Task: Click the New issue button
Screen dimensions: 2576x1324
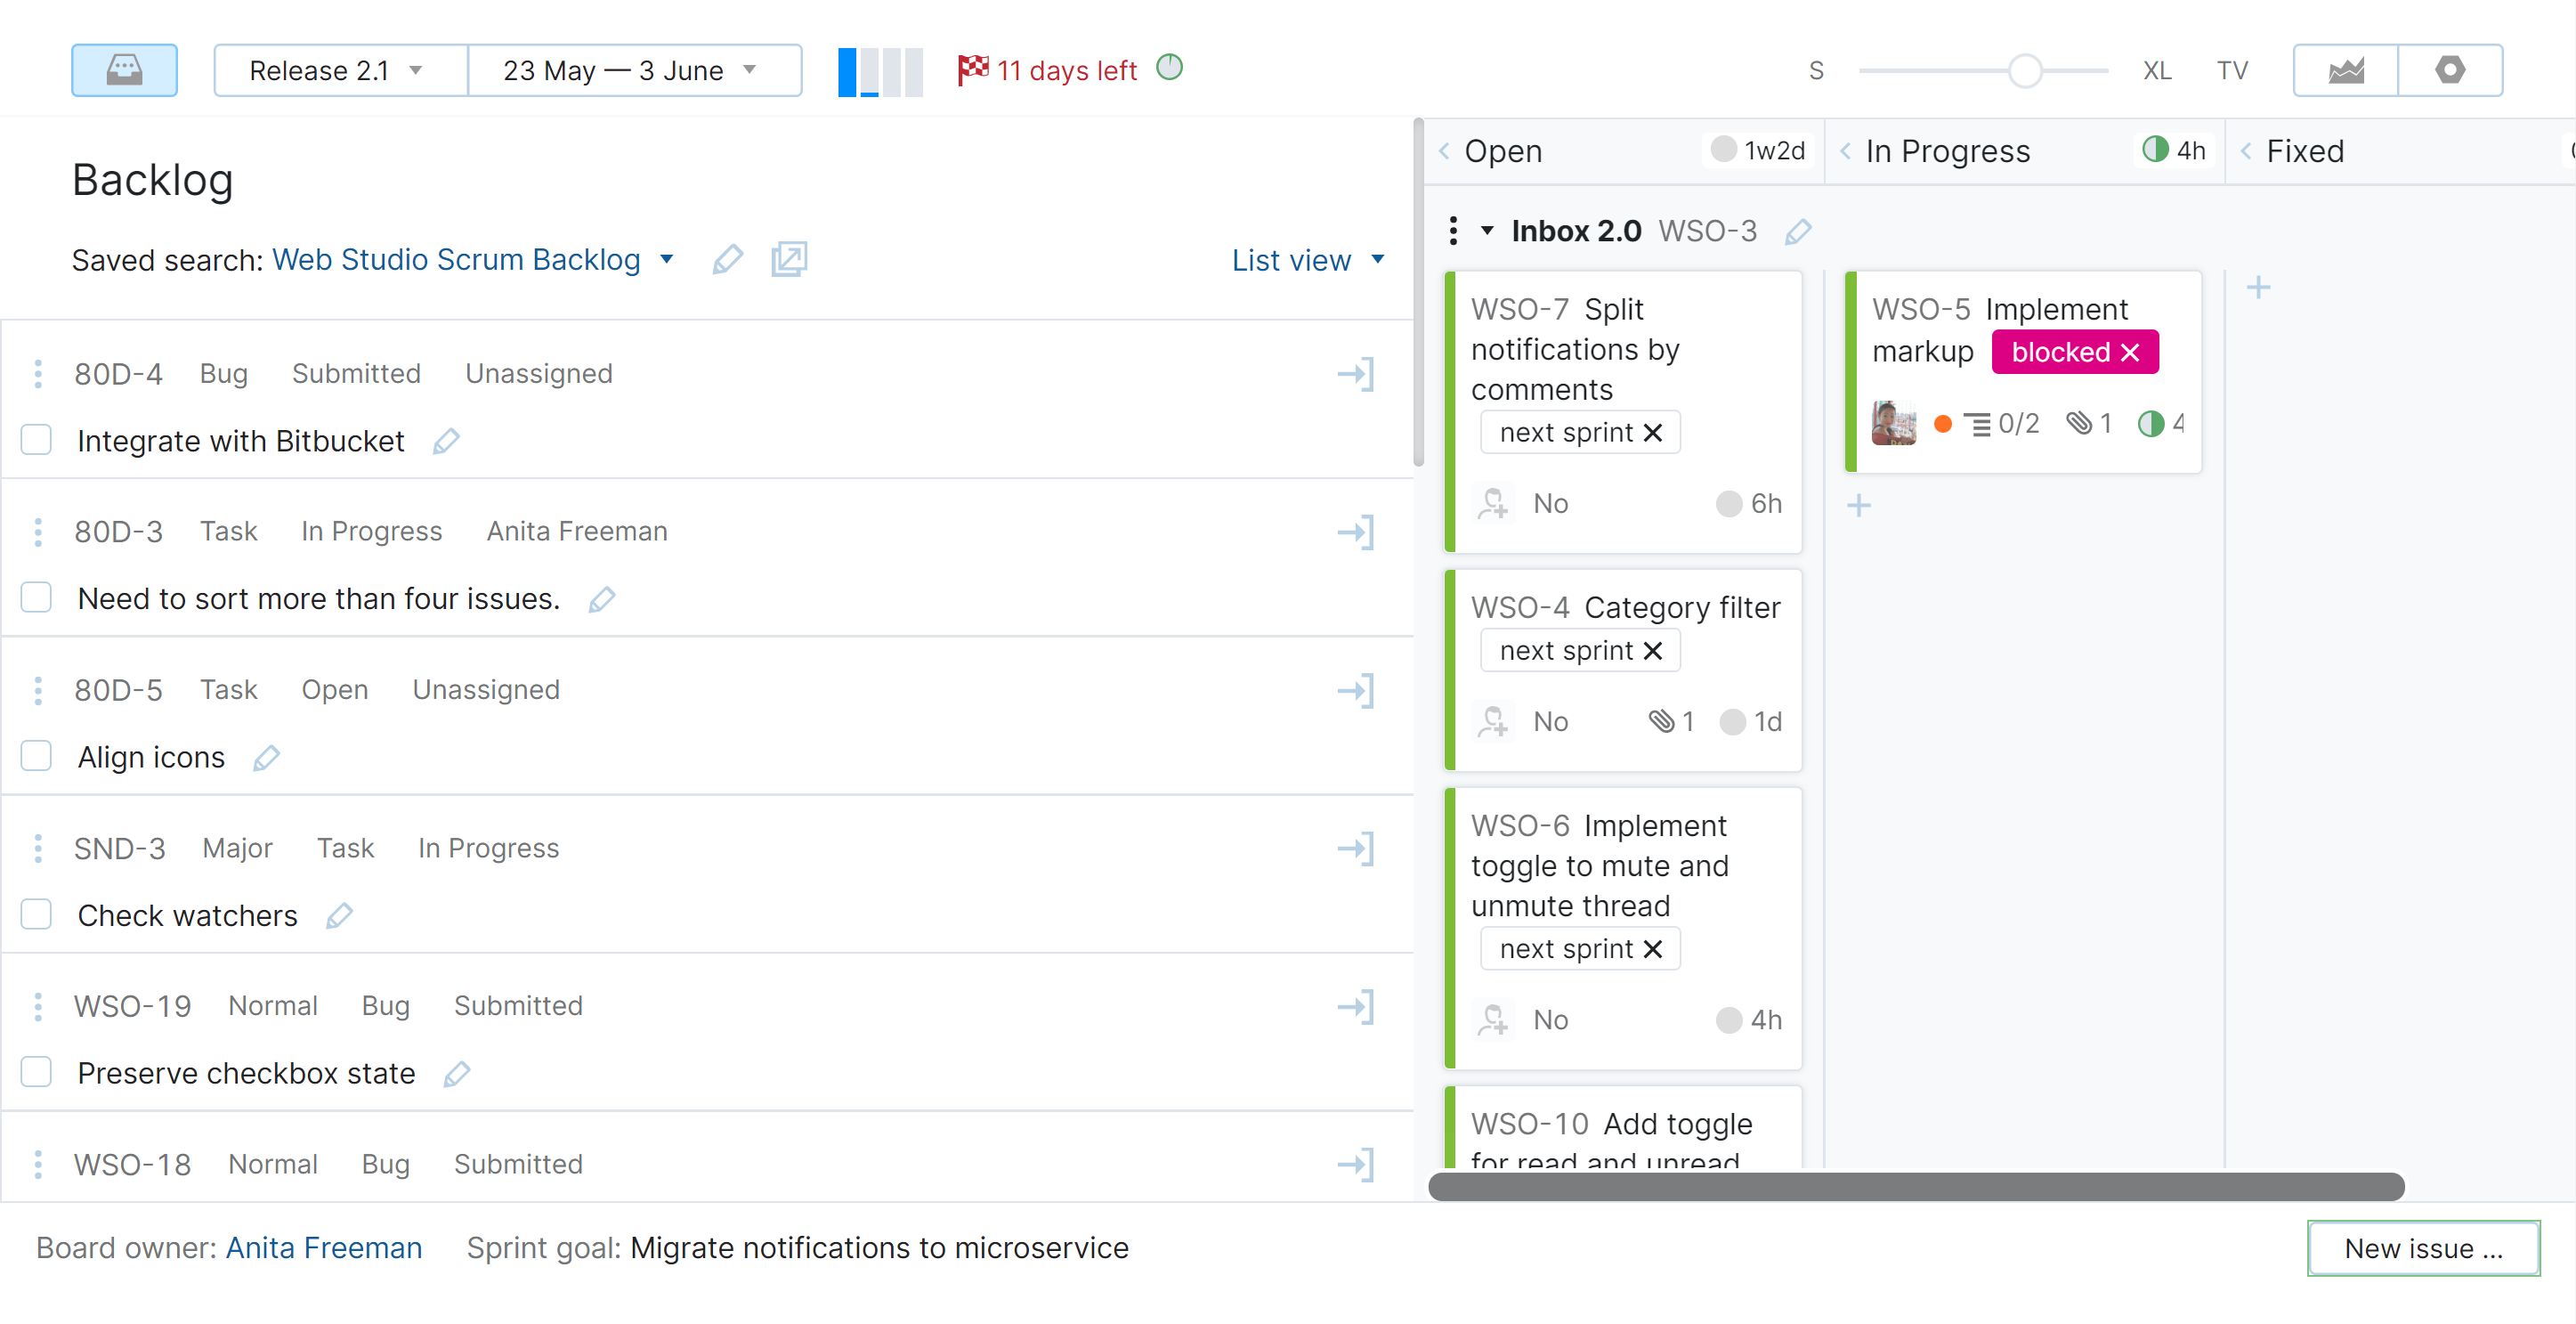Action: point(2422,1248)
